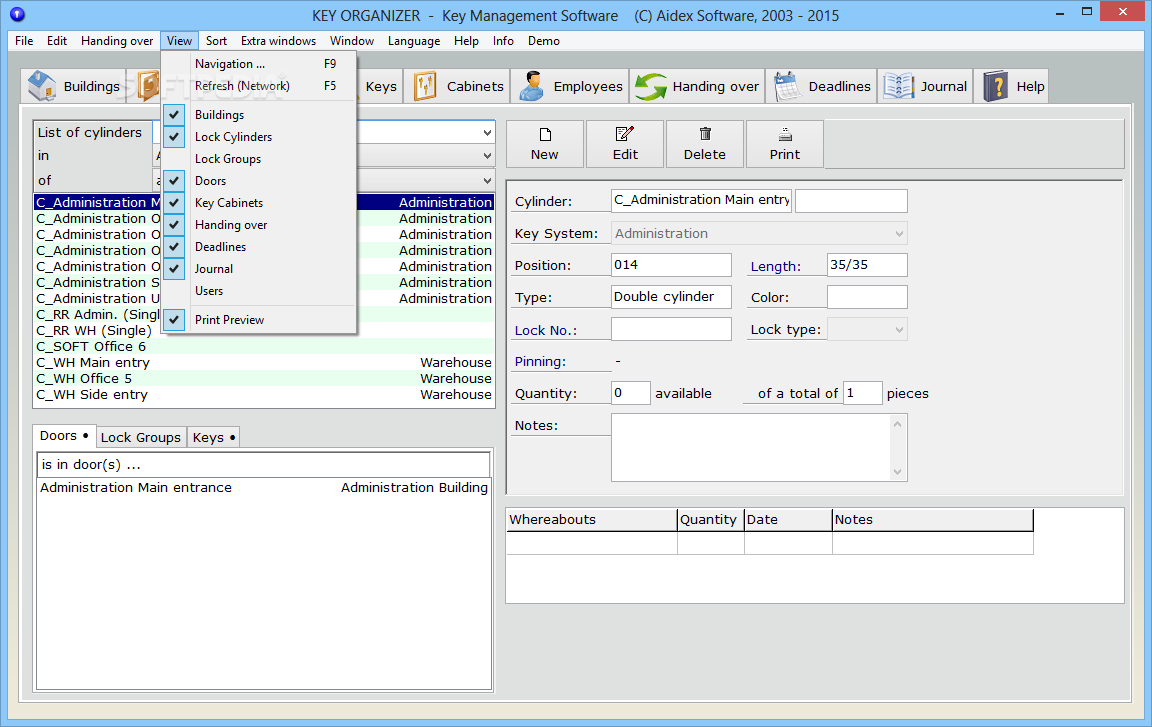The image size is (1152, 727).
Task: Click the Print button
Action: (785, 144)
